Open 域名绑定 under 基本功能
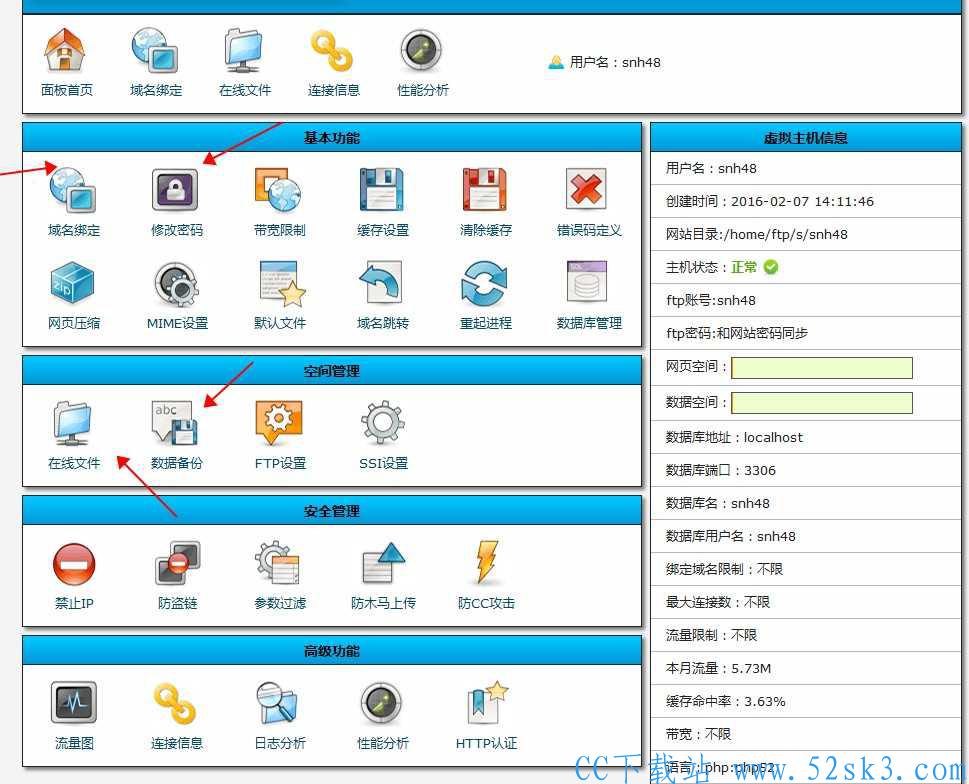This screenshot has height=784, width=969. pos(73,190)
